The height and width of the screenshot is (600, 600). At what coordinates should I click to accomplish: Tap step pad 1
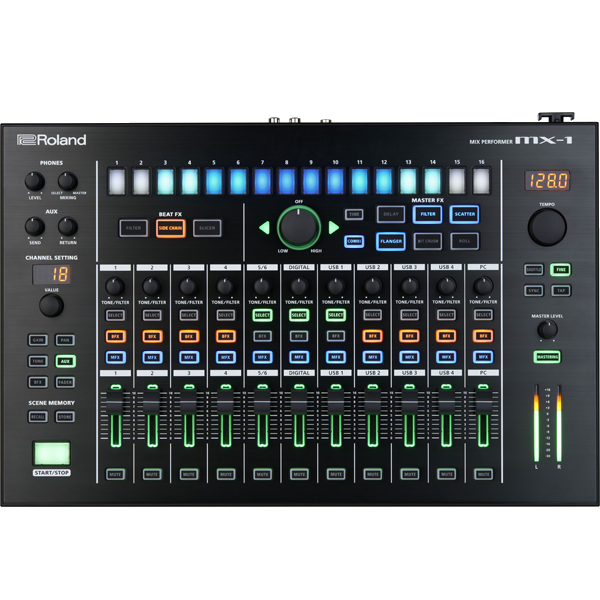click(x=116, y=182)
